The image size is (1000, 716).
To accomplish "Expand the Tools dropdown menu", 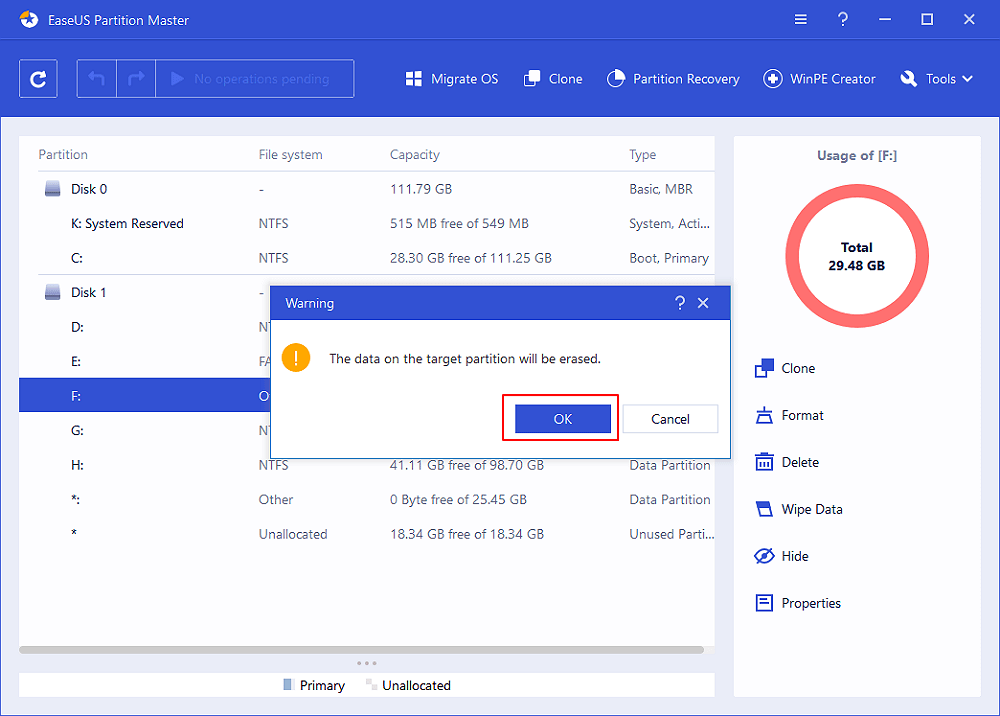I will click(936, 79).
